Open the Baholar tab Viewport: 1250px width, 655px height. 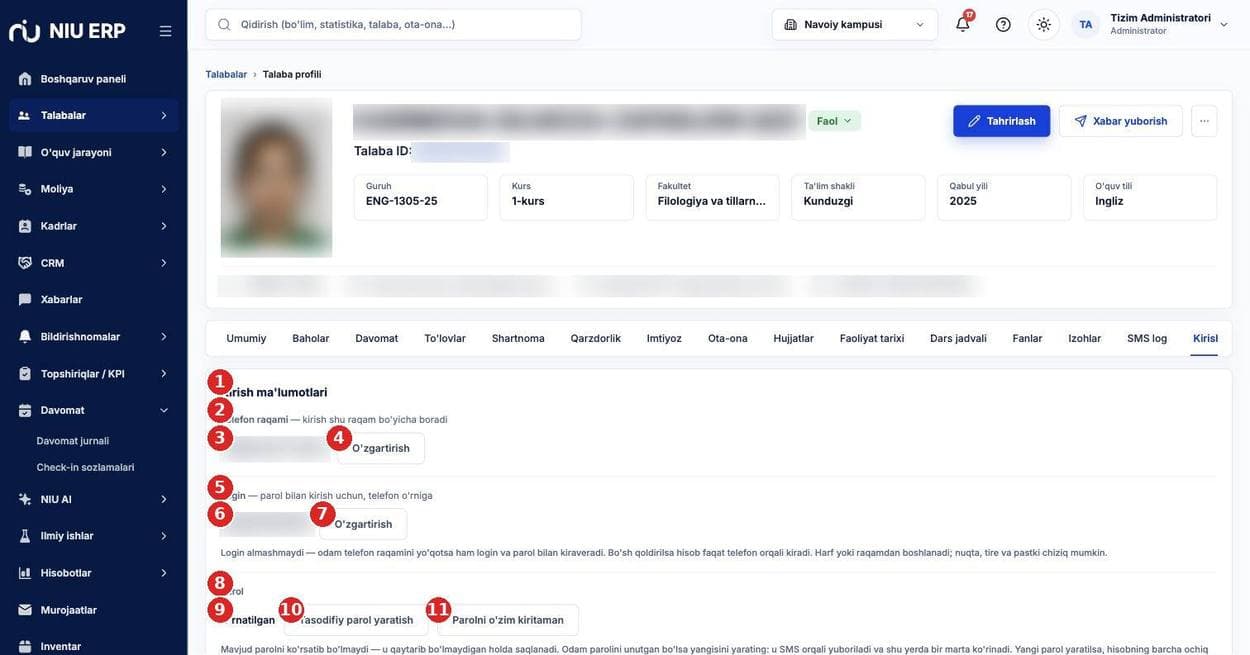click(311, 338)
